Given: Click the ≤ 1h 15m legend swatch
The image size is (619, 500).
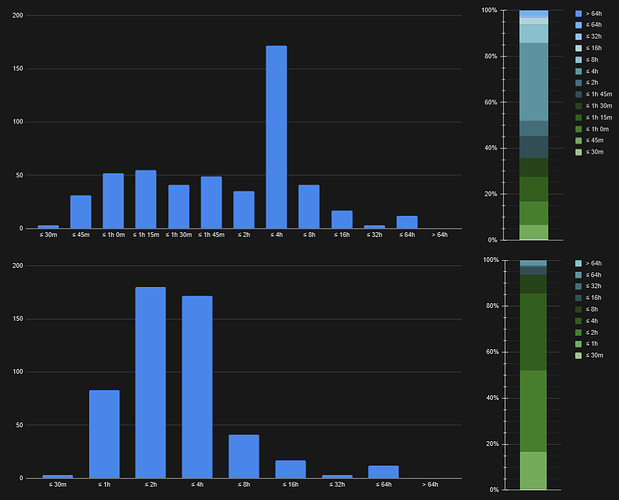Looking at the screenshot, I should (579, 118).
